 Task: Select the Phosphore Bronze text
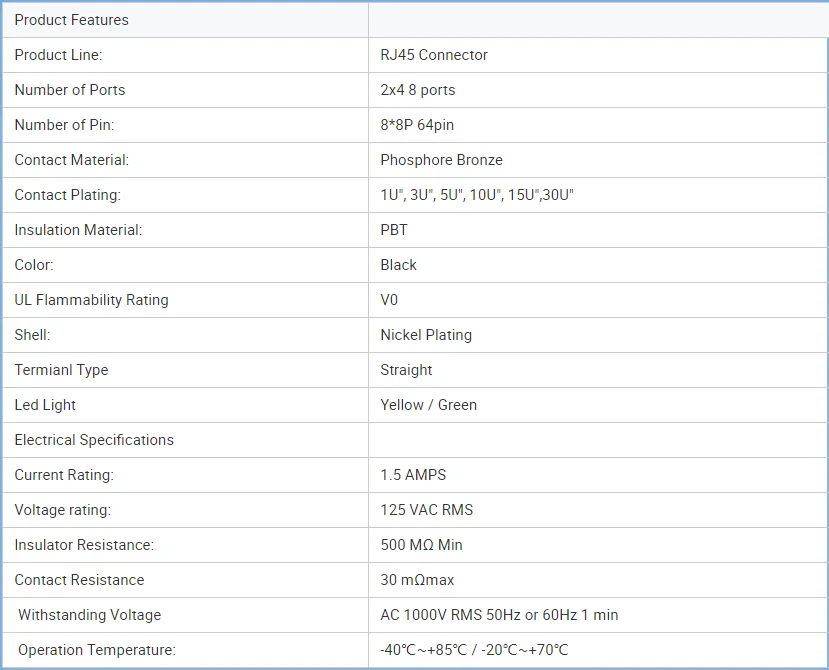click(x=441, y=160)
